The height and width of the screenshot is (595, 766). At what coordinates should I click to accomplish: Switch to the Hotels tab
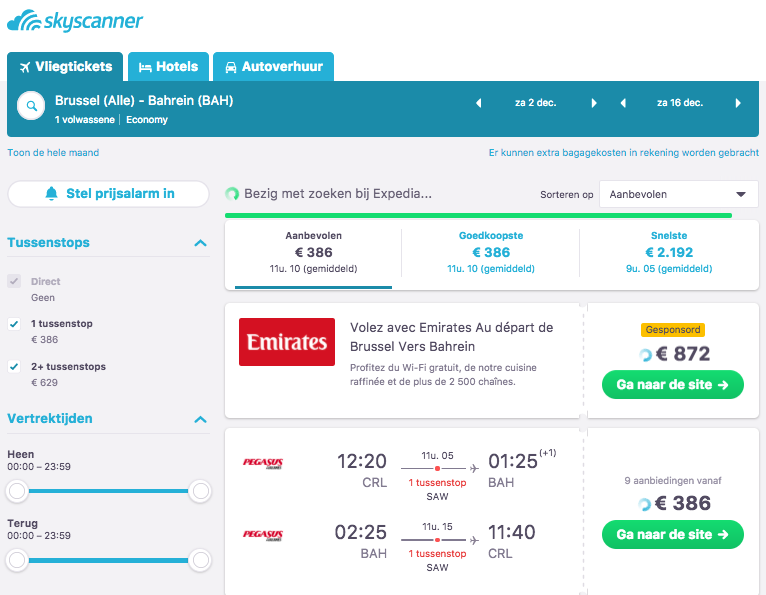tap(169, 66)
